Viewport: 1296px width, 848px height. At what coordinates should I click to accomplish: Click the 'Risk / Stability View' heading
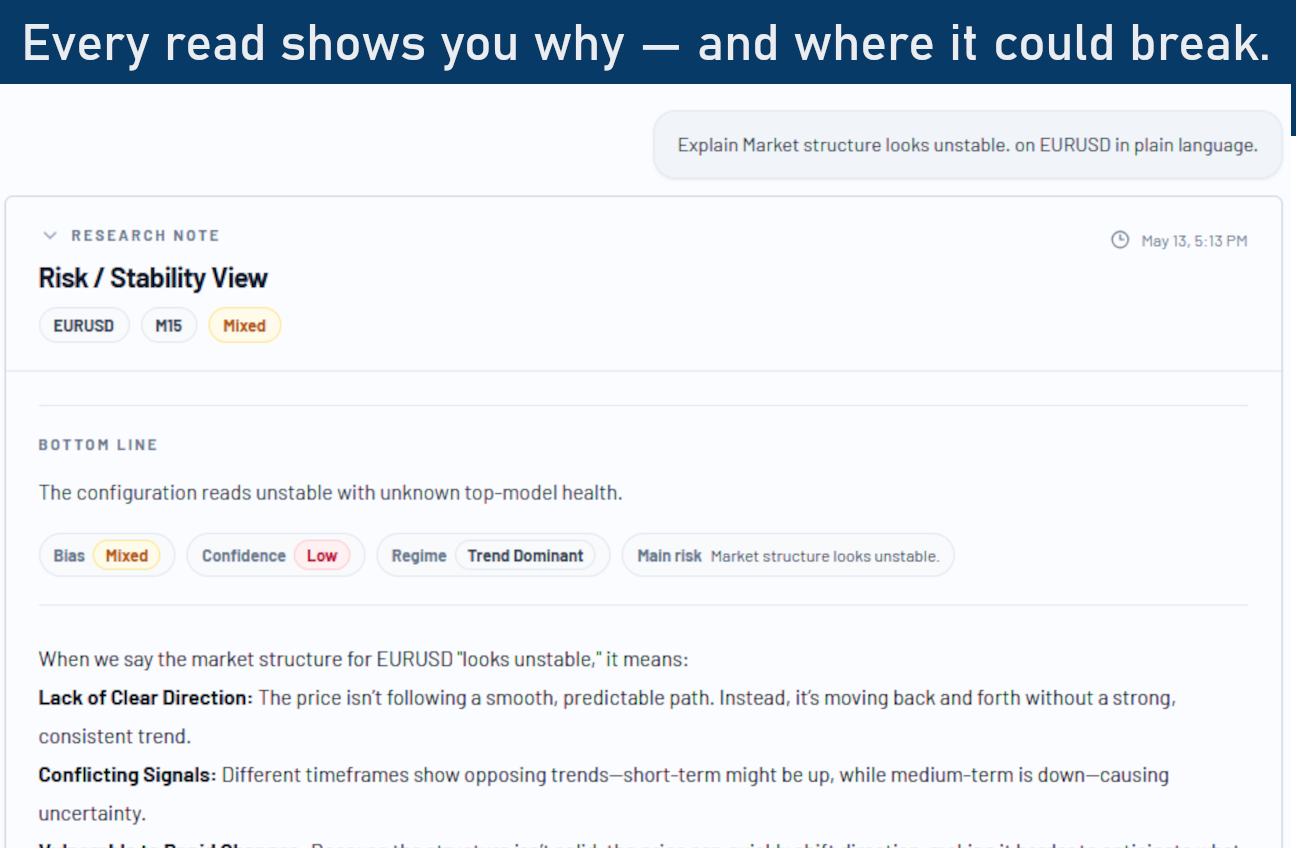[153, 278]
